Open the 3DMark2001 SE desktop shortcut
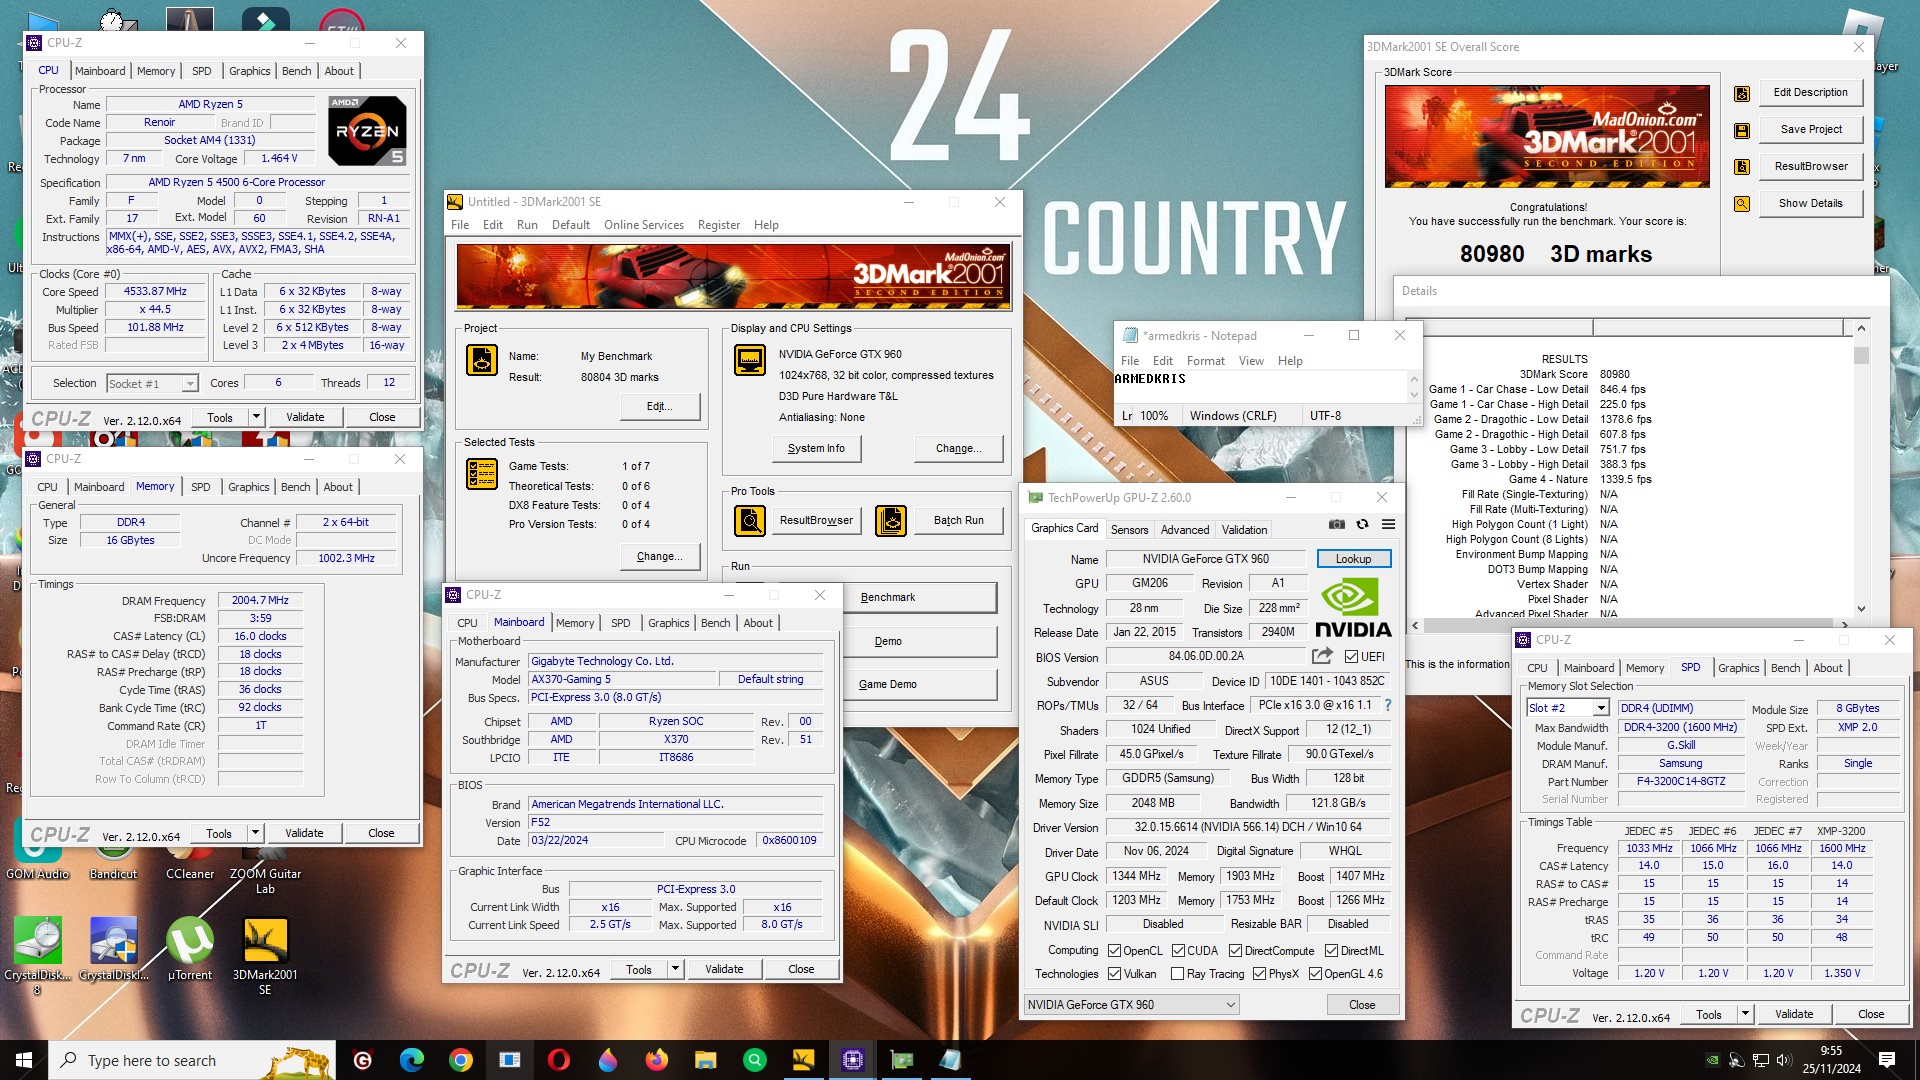Viewport: 1920px width, 1080px height. (265, 955)
